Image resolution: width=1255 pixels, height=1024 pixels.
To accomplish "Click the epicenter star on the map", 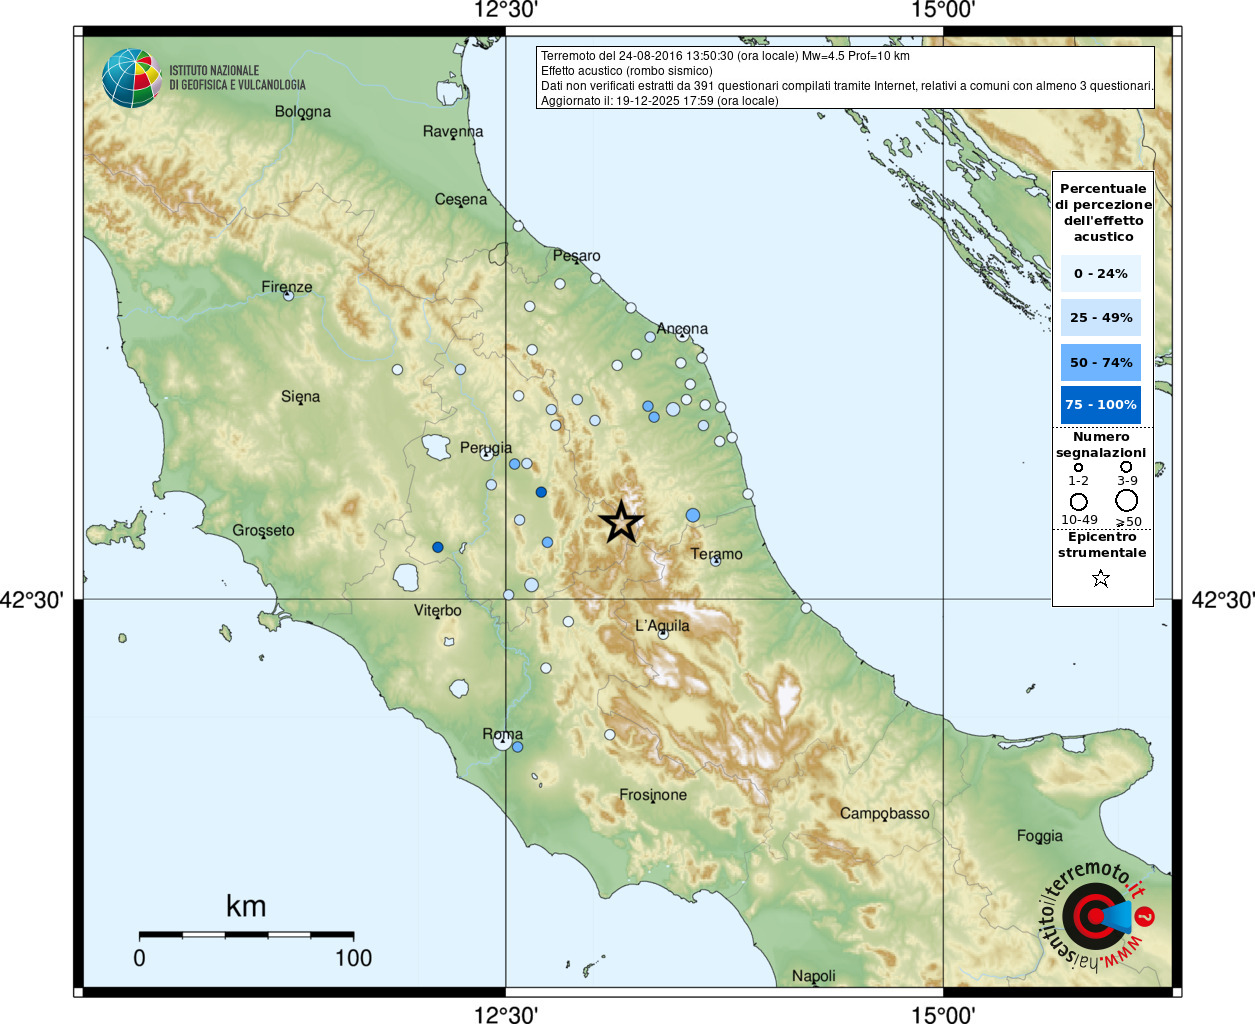I will [x=621, y=522].
